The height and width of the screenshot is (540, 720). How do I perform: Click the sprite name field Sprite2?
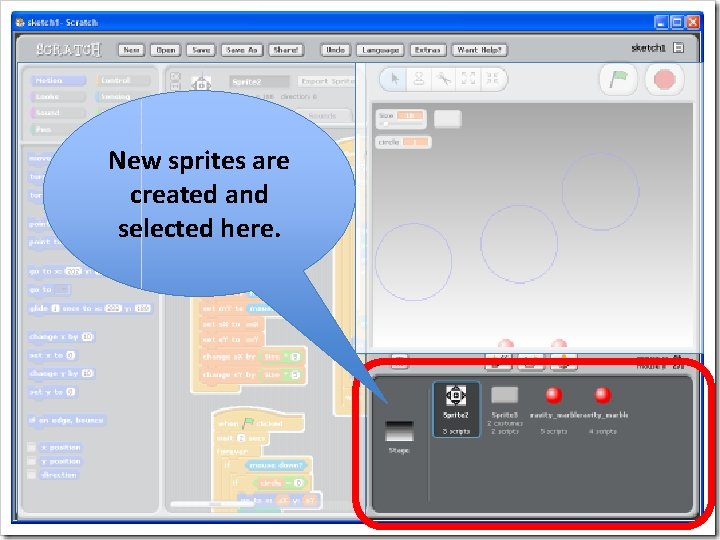[x=259, y=82]
